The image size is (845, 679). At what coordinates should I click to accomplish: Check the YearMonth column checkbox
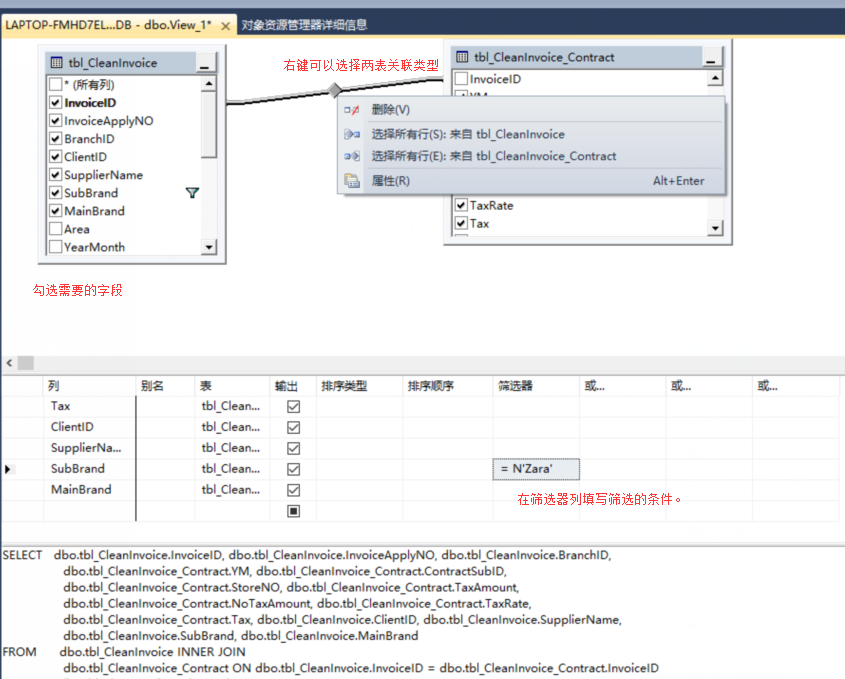pyautogui.click(x=56, y=247)
